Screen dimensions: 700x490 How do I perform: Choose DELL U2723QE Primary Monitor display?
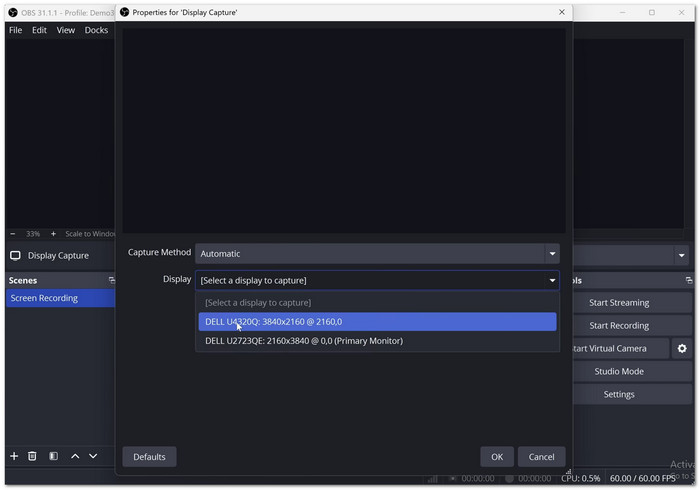377,341
